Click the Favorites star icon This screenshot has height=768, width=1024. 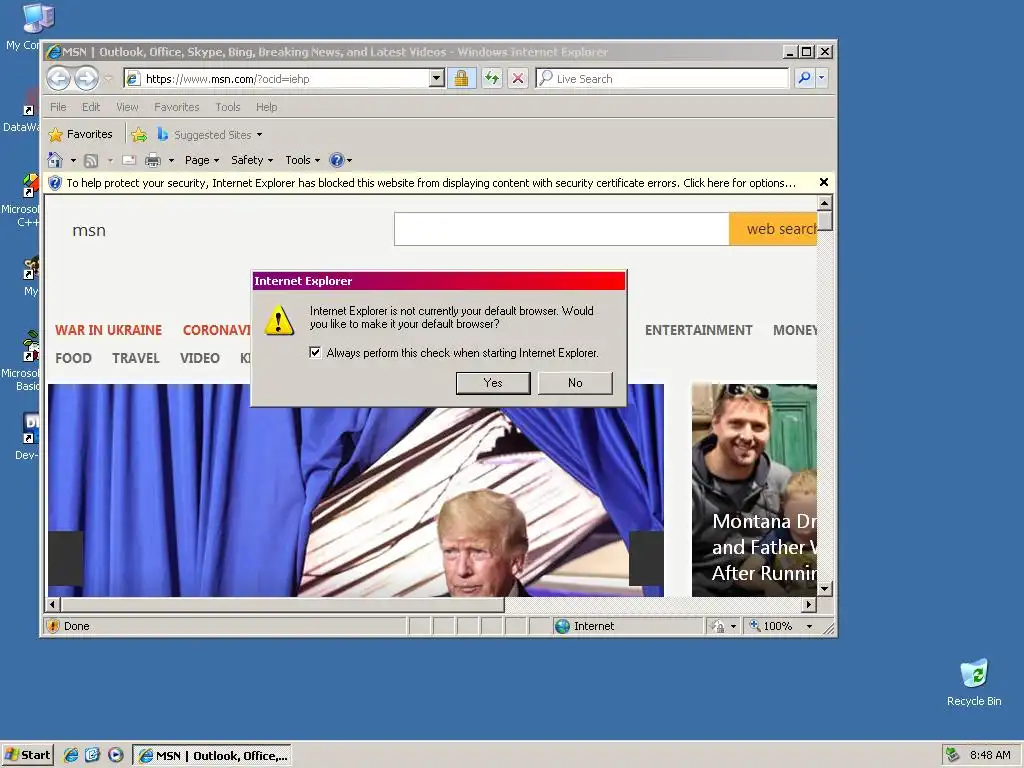coord(56,135)
